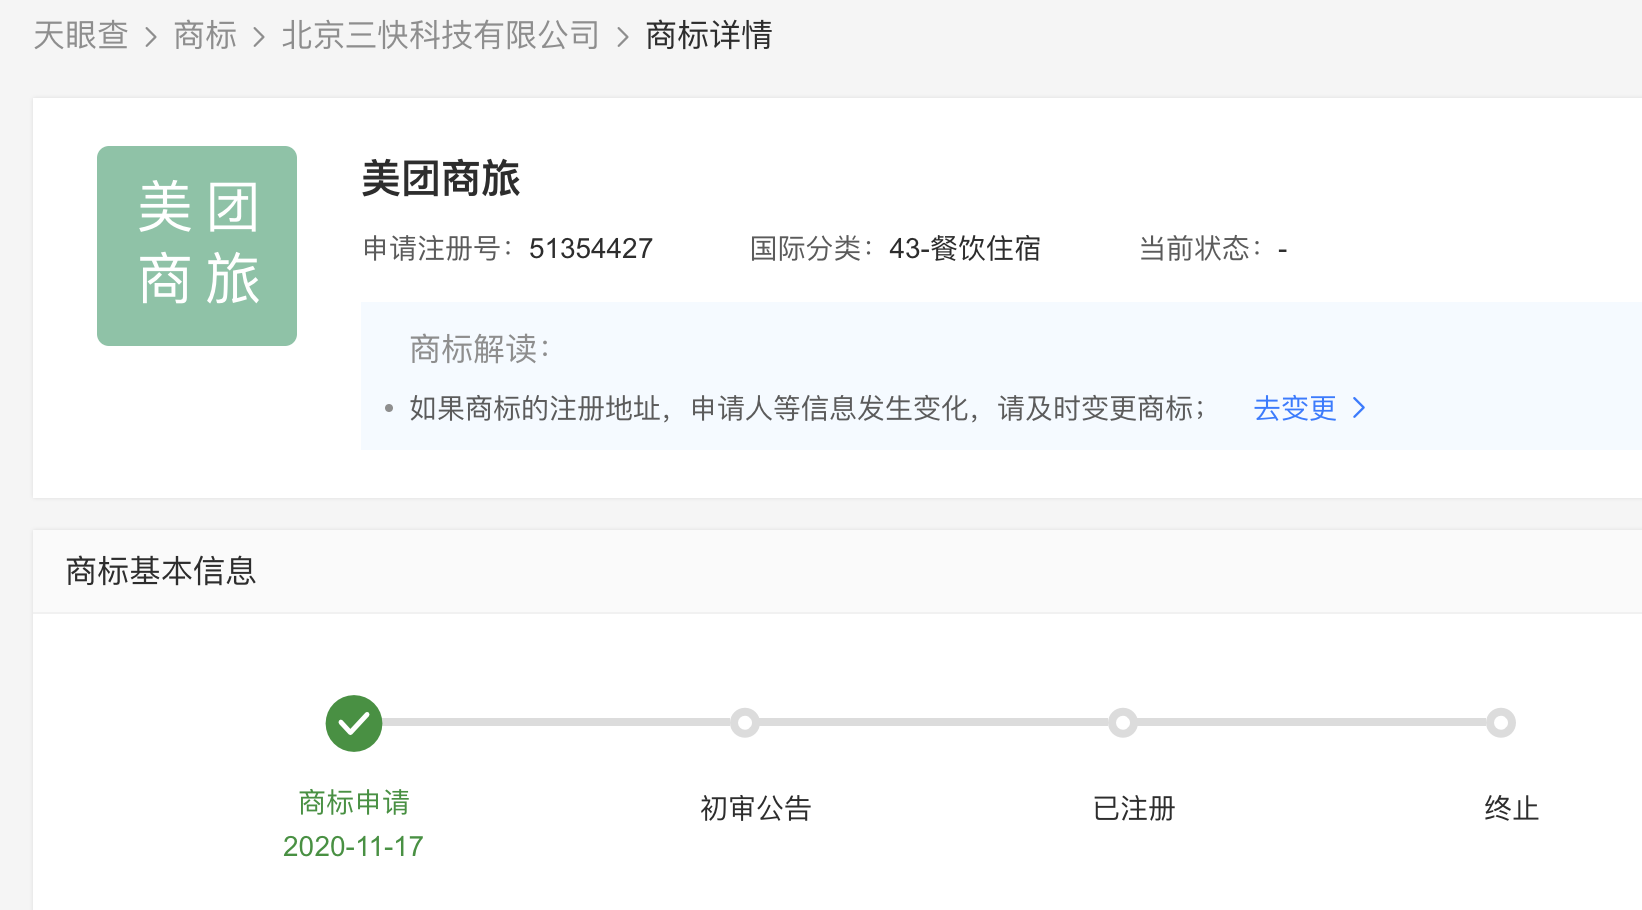1642x910 pixels.
Task: Go to 北京三快科技有限公司 breadcrumb
Action: [440, 36]
